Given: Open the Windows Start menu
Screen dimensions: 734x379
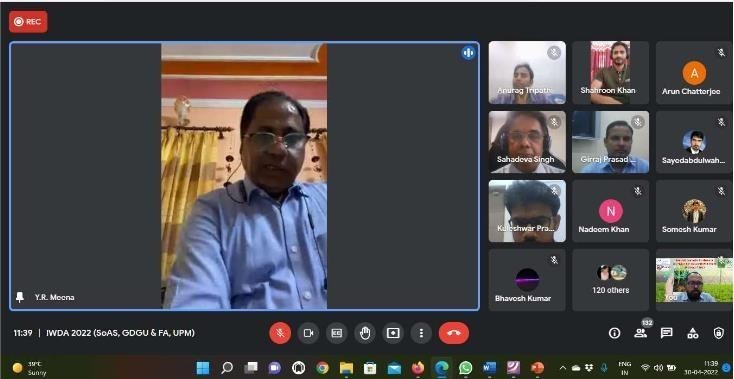Looking at the screenshot, I should point(203,368).
